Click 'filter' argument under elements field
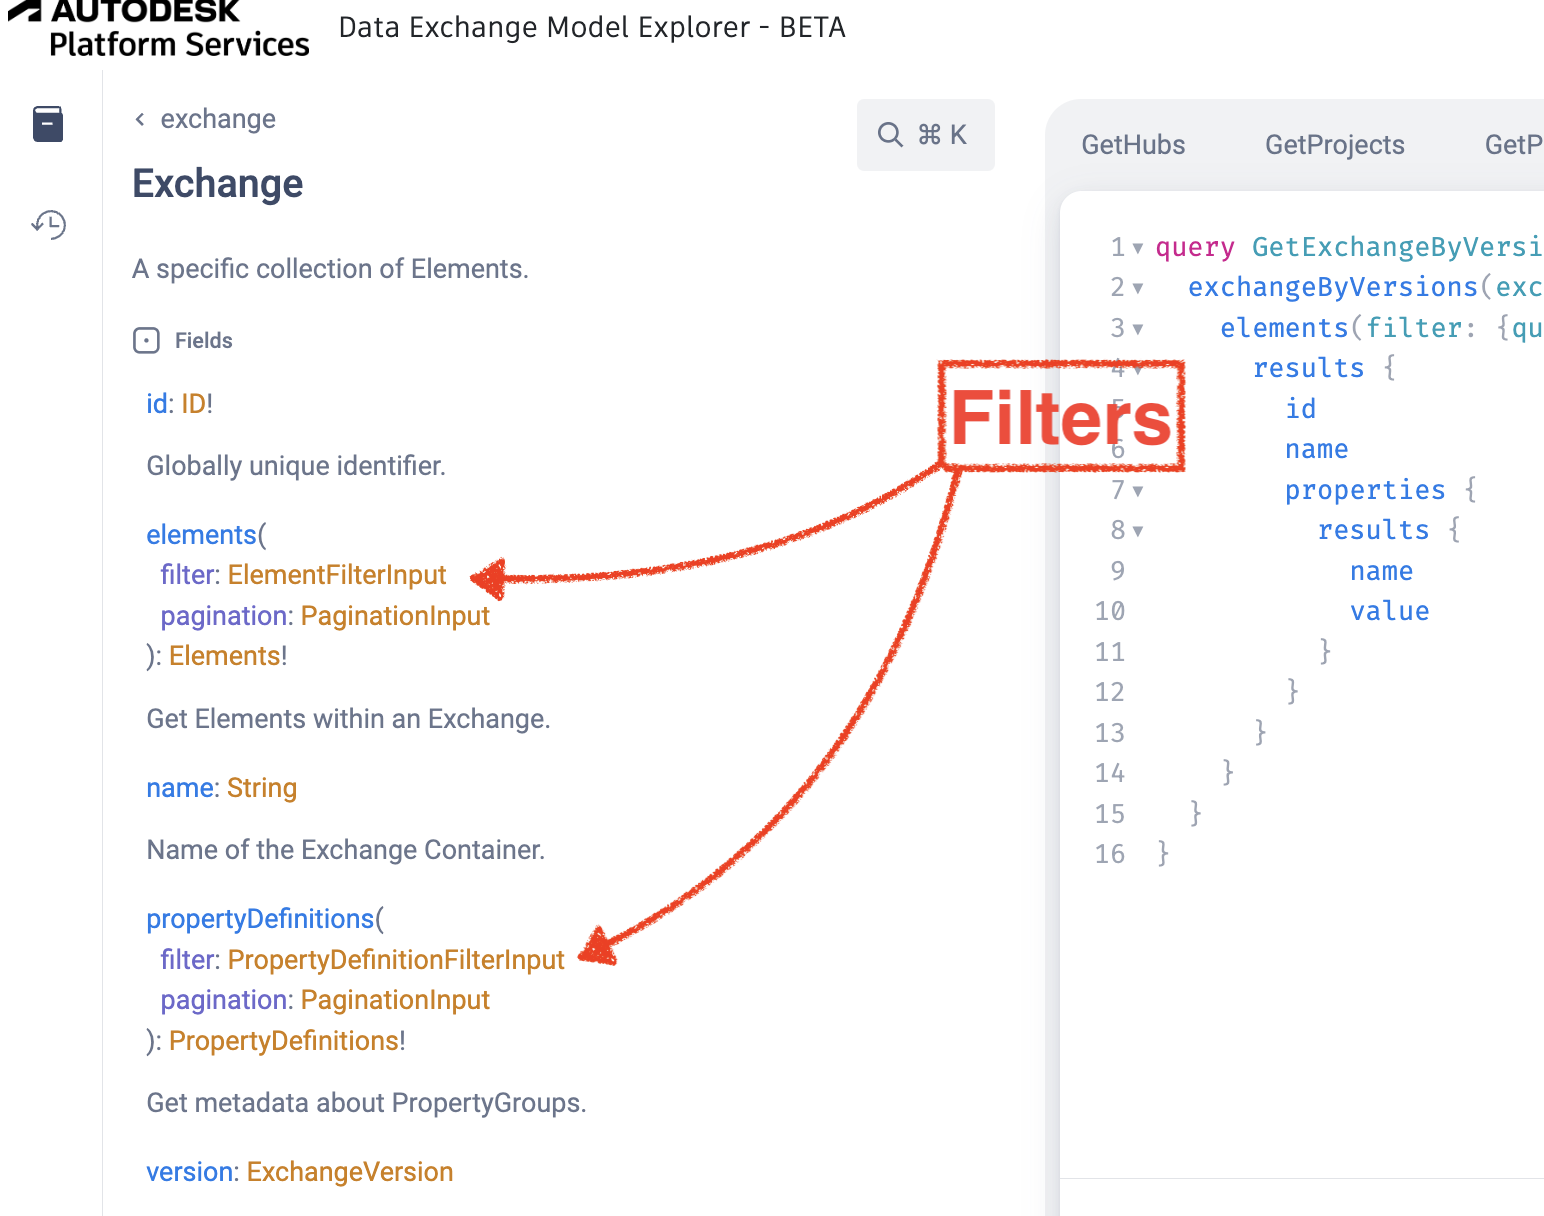This screenshot has height=1216, width=1544. [x=188, y=575]
